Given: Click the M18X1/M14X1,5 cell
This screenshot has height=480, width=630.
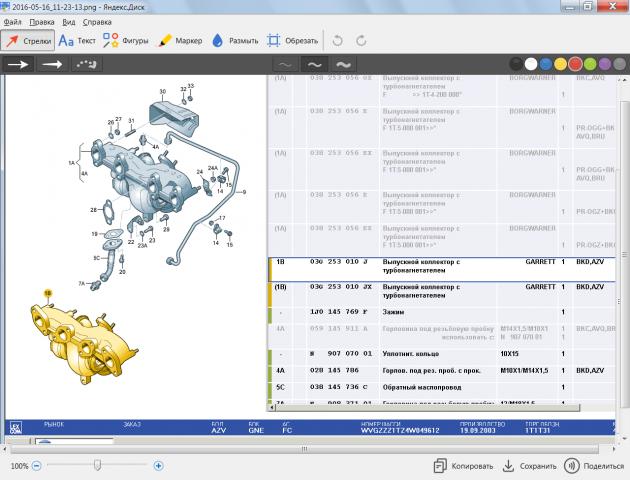Looking at the screenshot, I should pyautogui.click(x=524, y=370).
